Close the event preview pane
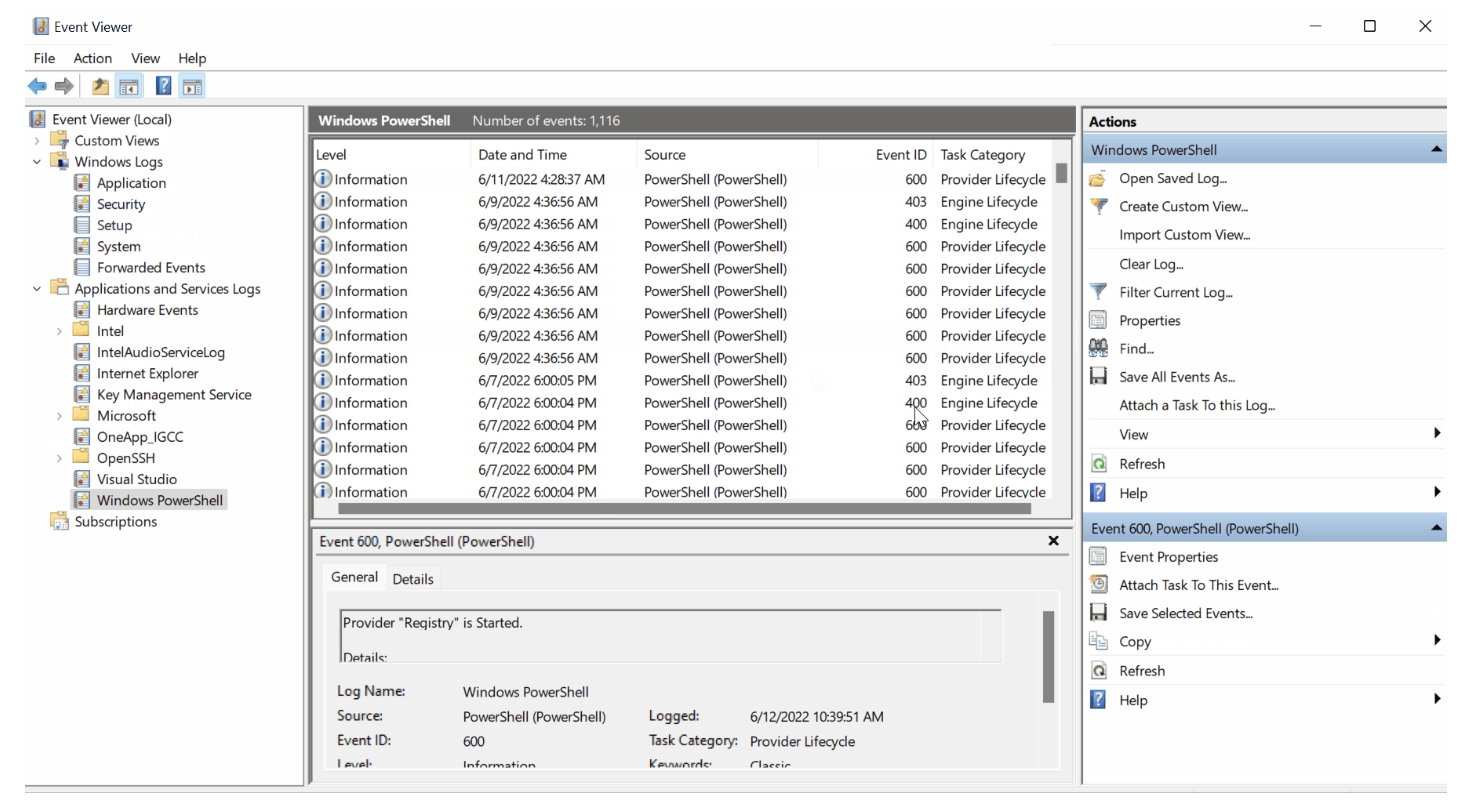 (x=1053, y=541)
